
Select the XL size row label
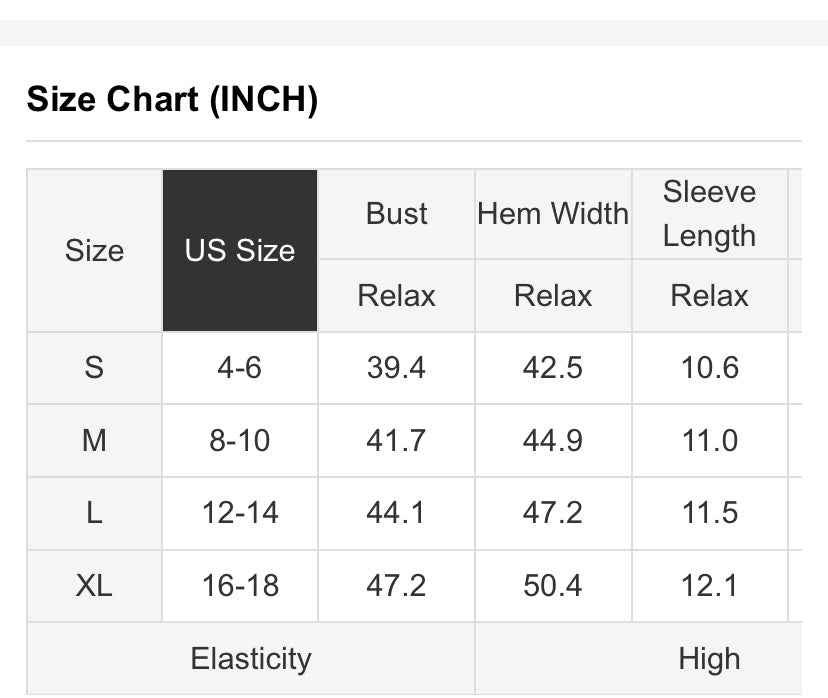(x=94, y=586)
